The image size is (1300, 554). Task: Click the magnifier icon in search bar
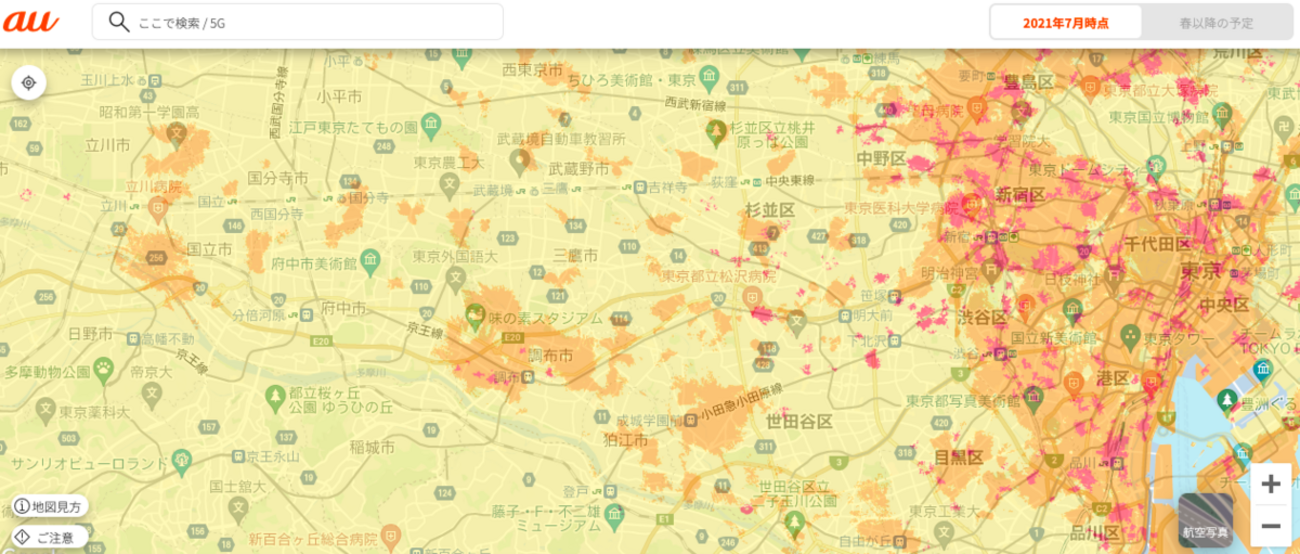(120, 21)
